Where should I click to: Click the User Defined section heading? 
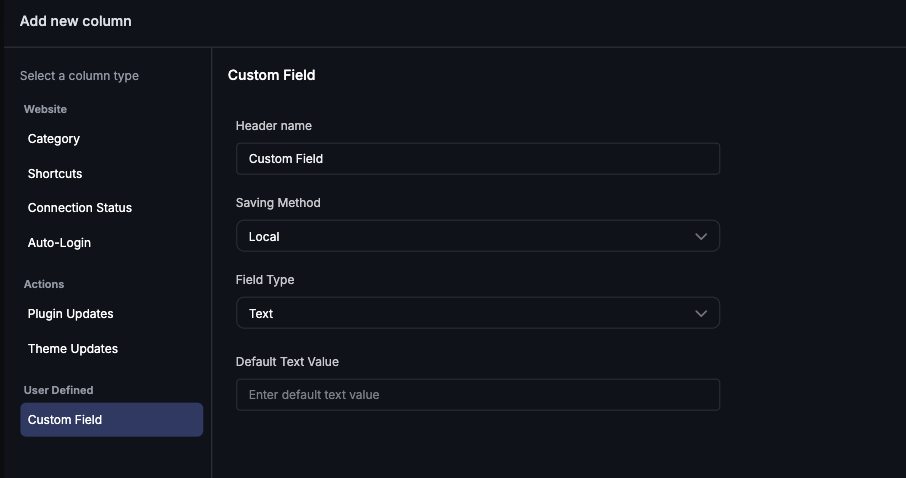tap(58, 390)
